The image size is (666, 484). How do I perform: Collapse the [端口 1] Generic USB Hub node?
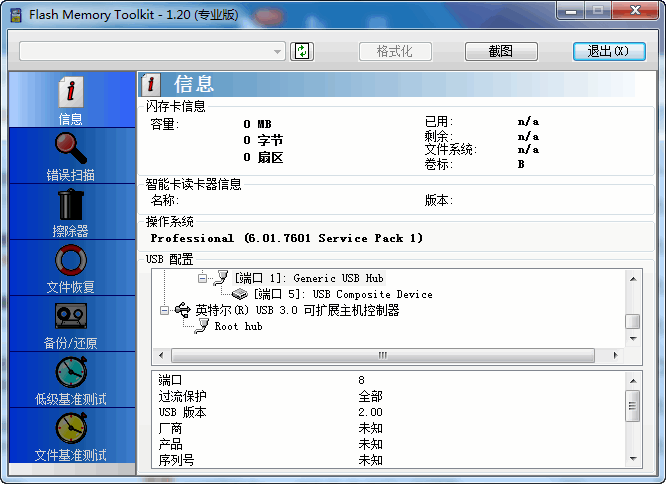(203, 279)
